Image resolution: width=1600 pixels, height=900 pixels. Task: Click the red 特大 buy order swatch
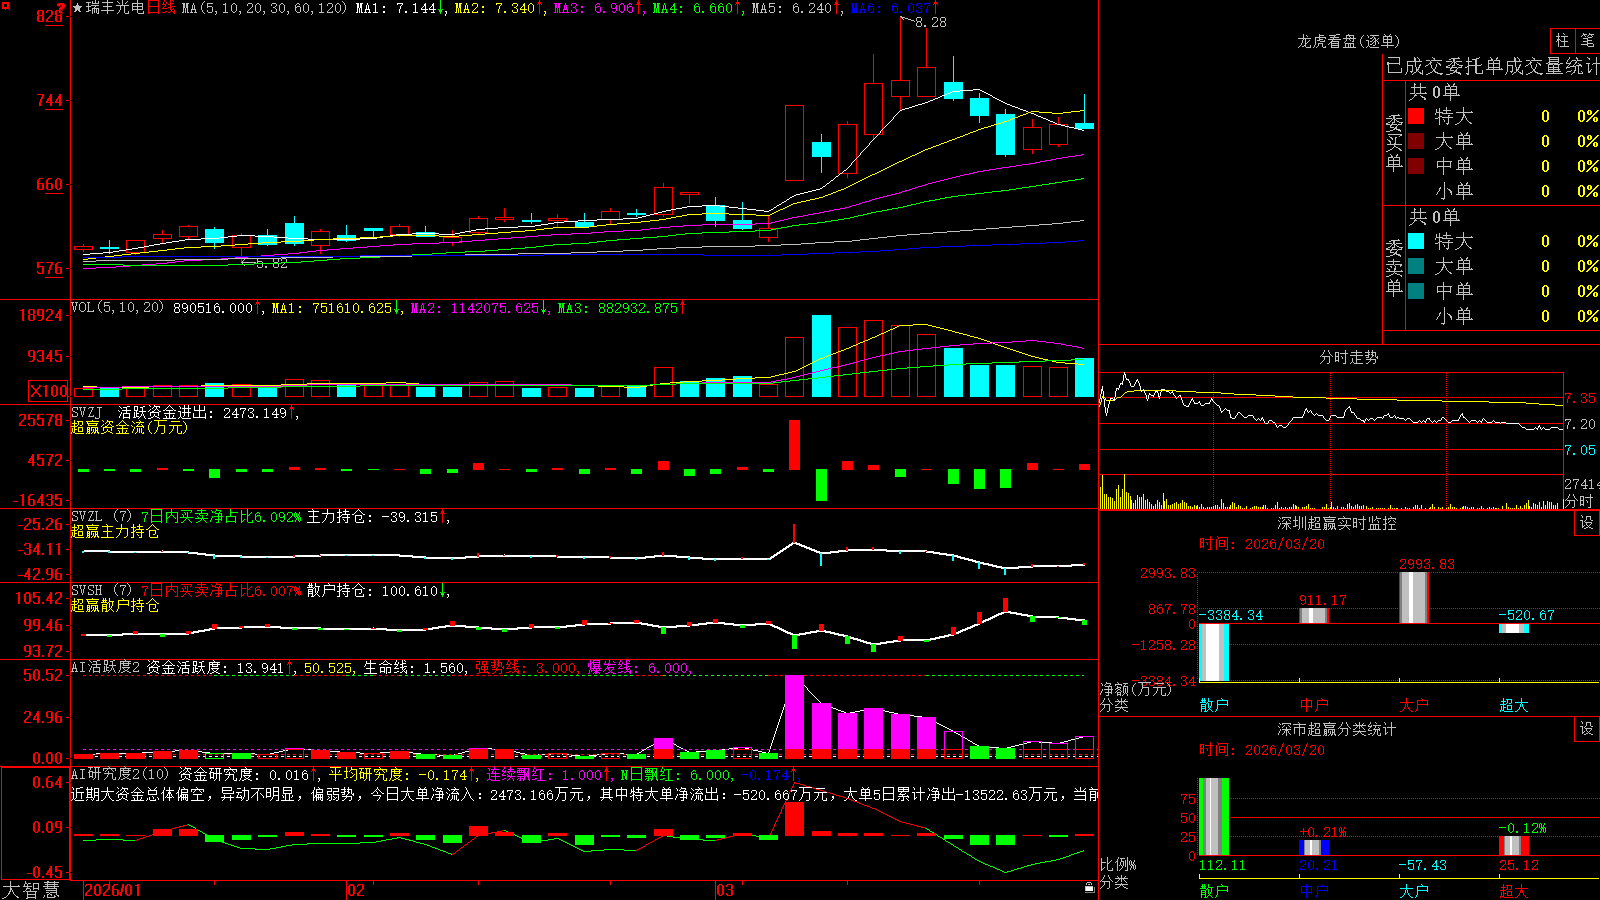point(1416,116)
